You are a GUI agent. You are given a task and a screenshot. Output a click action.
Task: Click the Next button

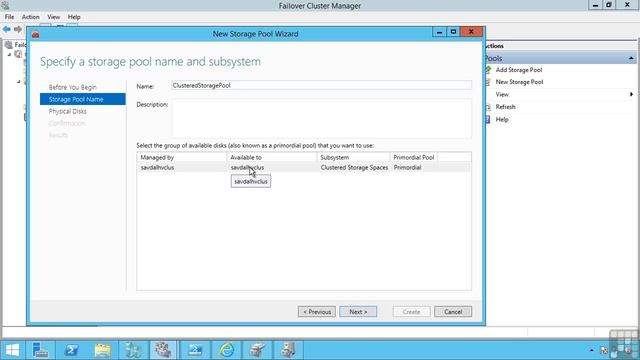click(358, 312)
